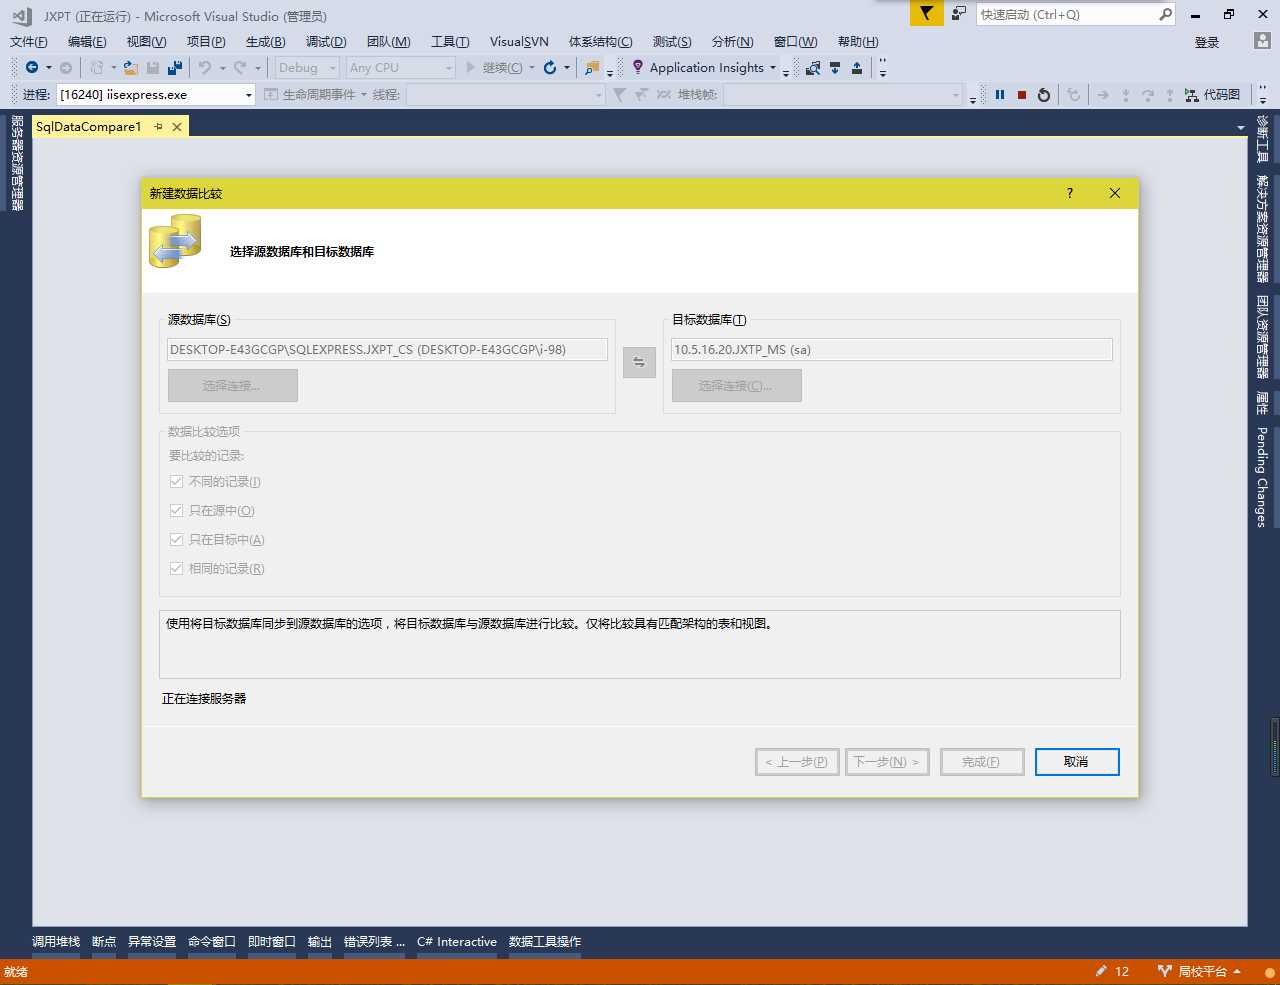Click the help question mark in dialog
Viewport: 1280px width, 985px height.
(x=1070, y=193)
